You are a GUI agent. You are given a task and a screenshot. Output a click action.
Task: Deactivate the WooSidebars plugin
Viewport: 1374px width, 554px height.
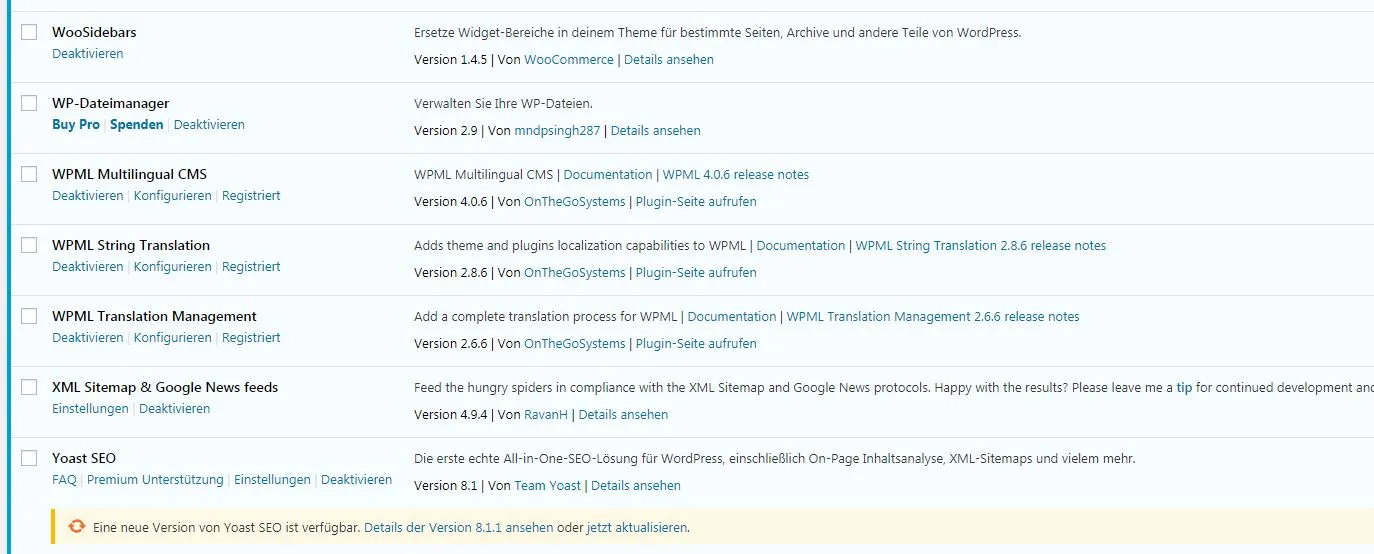(88, 54)
